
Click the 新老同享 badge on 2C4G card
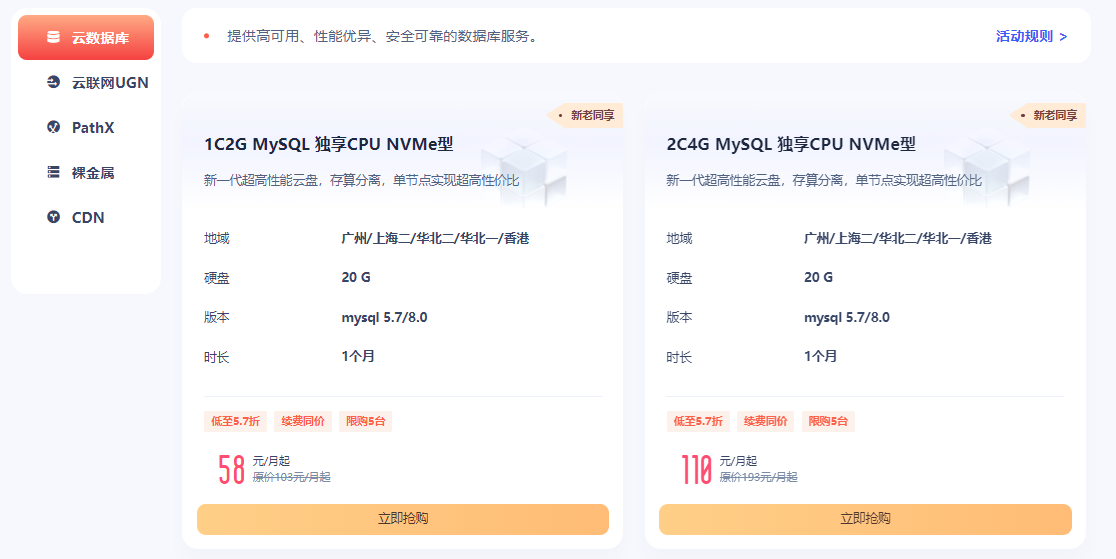point(1053,115)
